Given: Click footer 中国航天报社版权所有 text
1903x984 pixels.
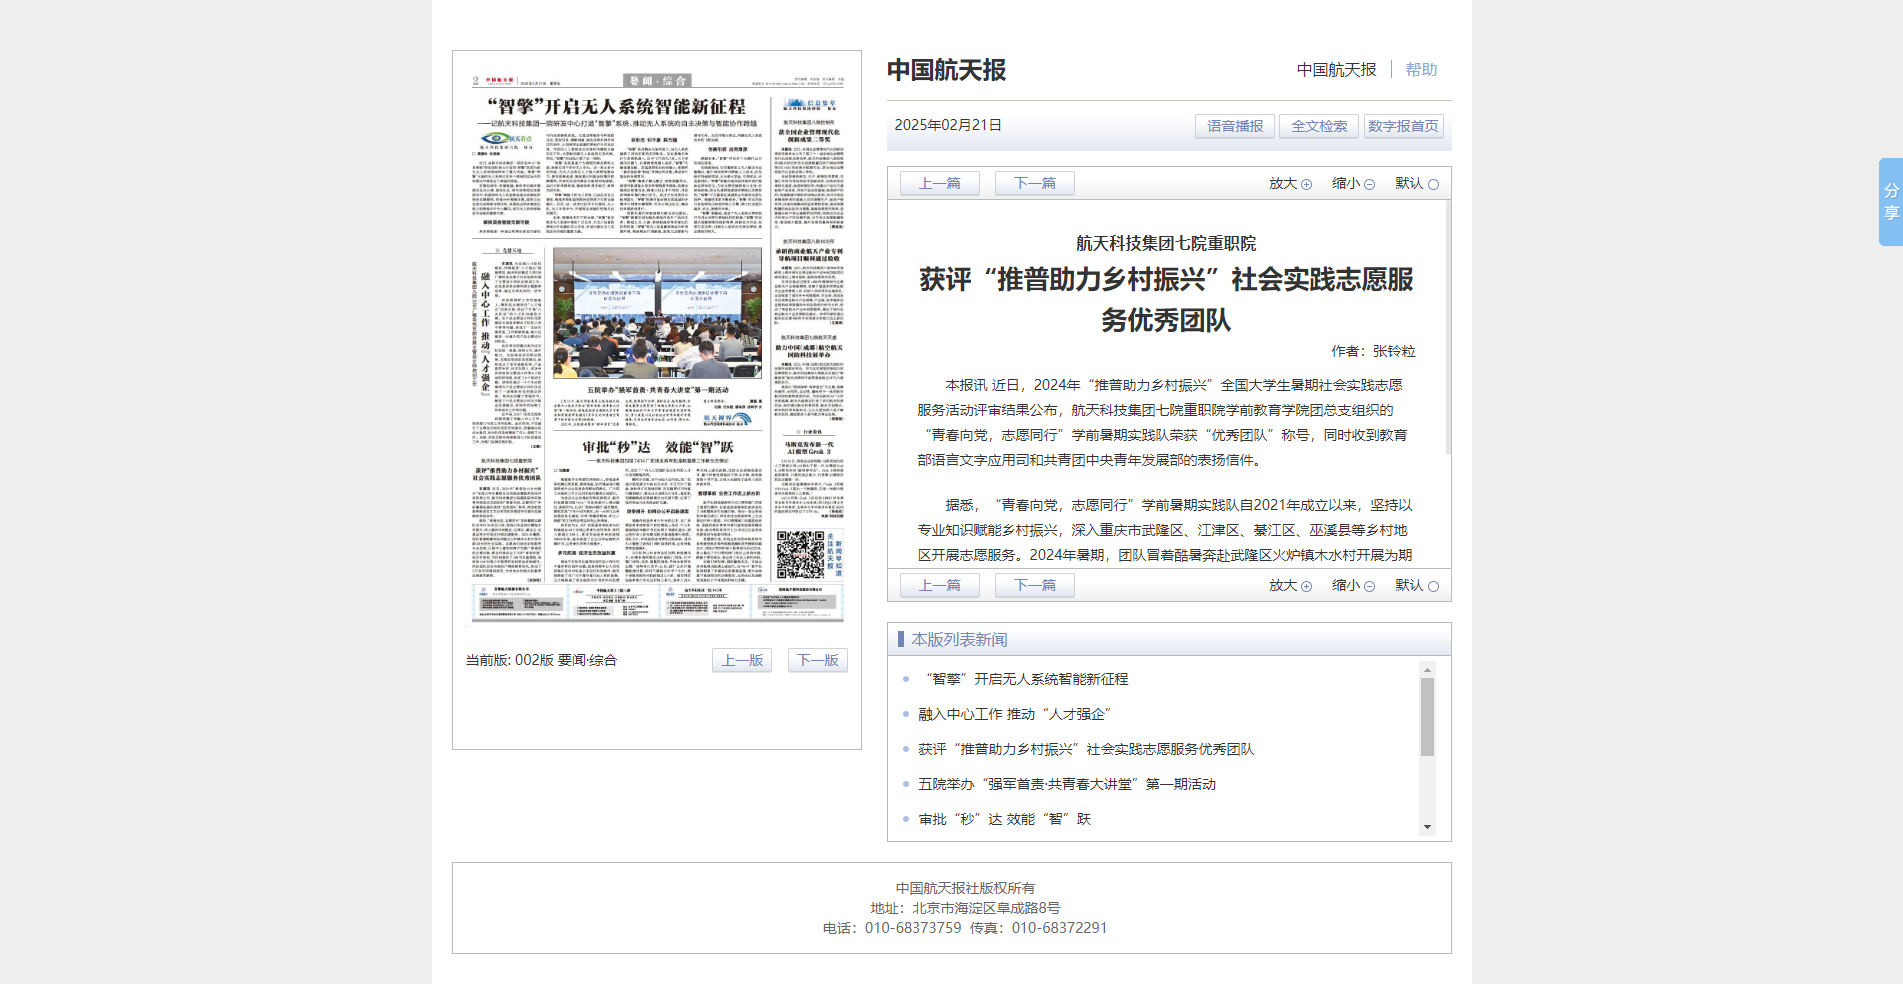Looking at the screenshot, I should click(965, 888).
